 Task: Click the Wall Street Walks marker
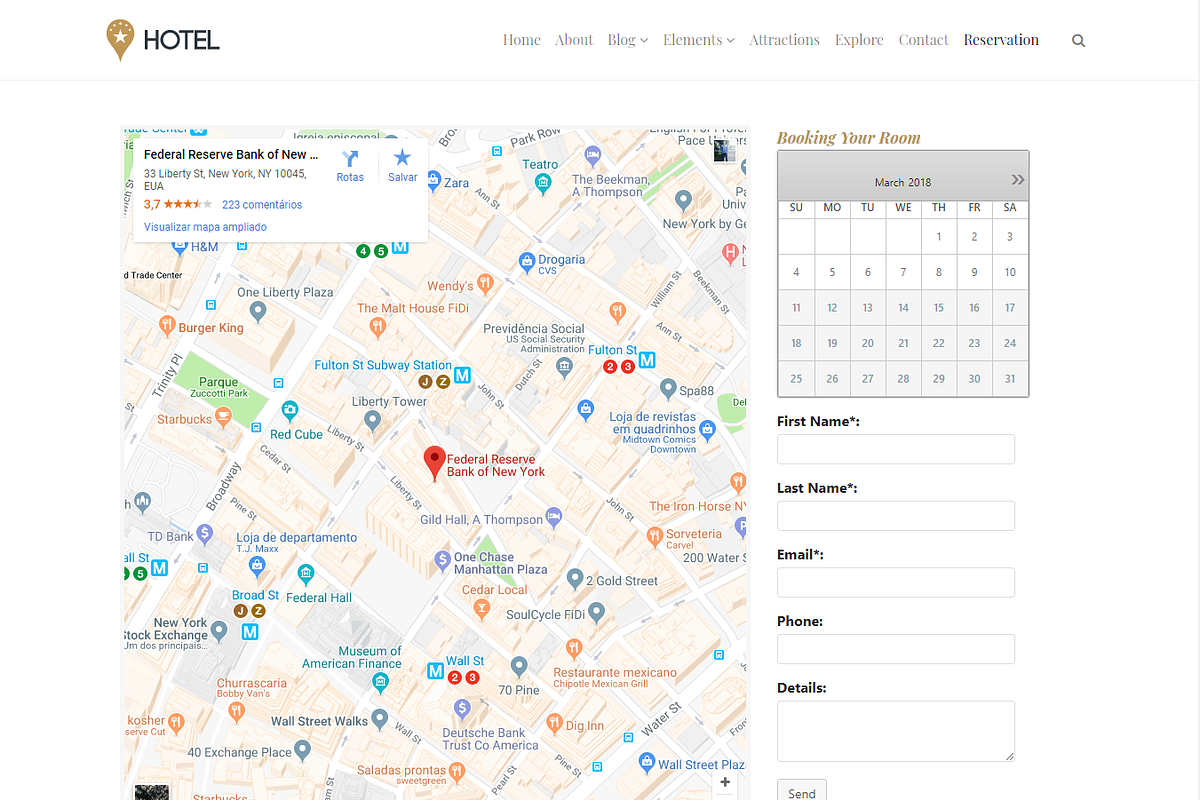379,718
